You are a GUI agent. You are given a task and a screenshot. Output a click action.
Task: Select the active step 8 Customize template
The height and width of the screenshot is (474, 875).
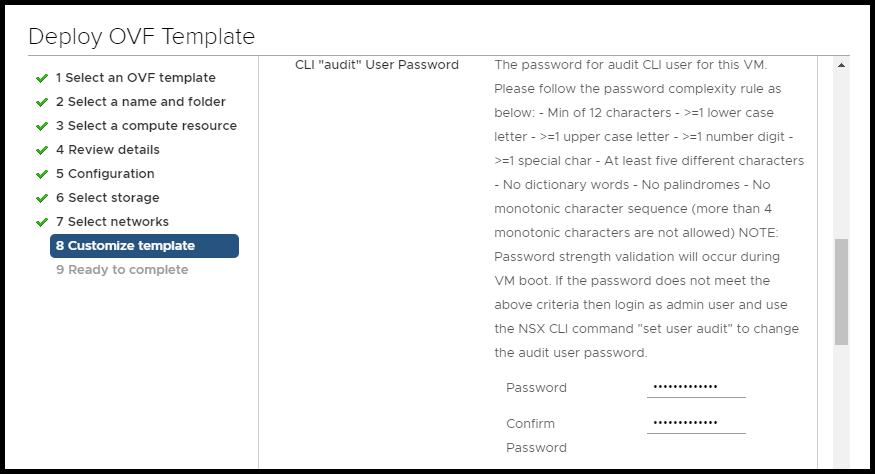pyautogui.click(x=144, y=246)
